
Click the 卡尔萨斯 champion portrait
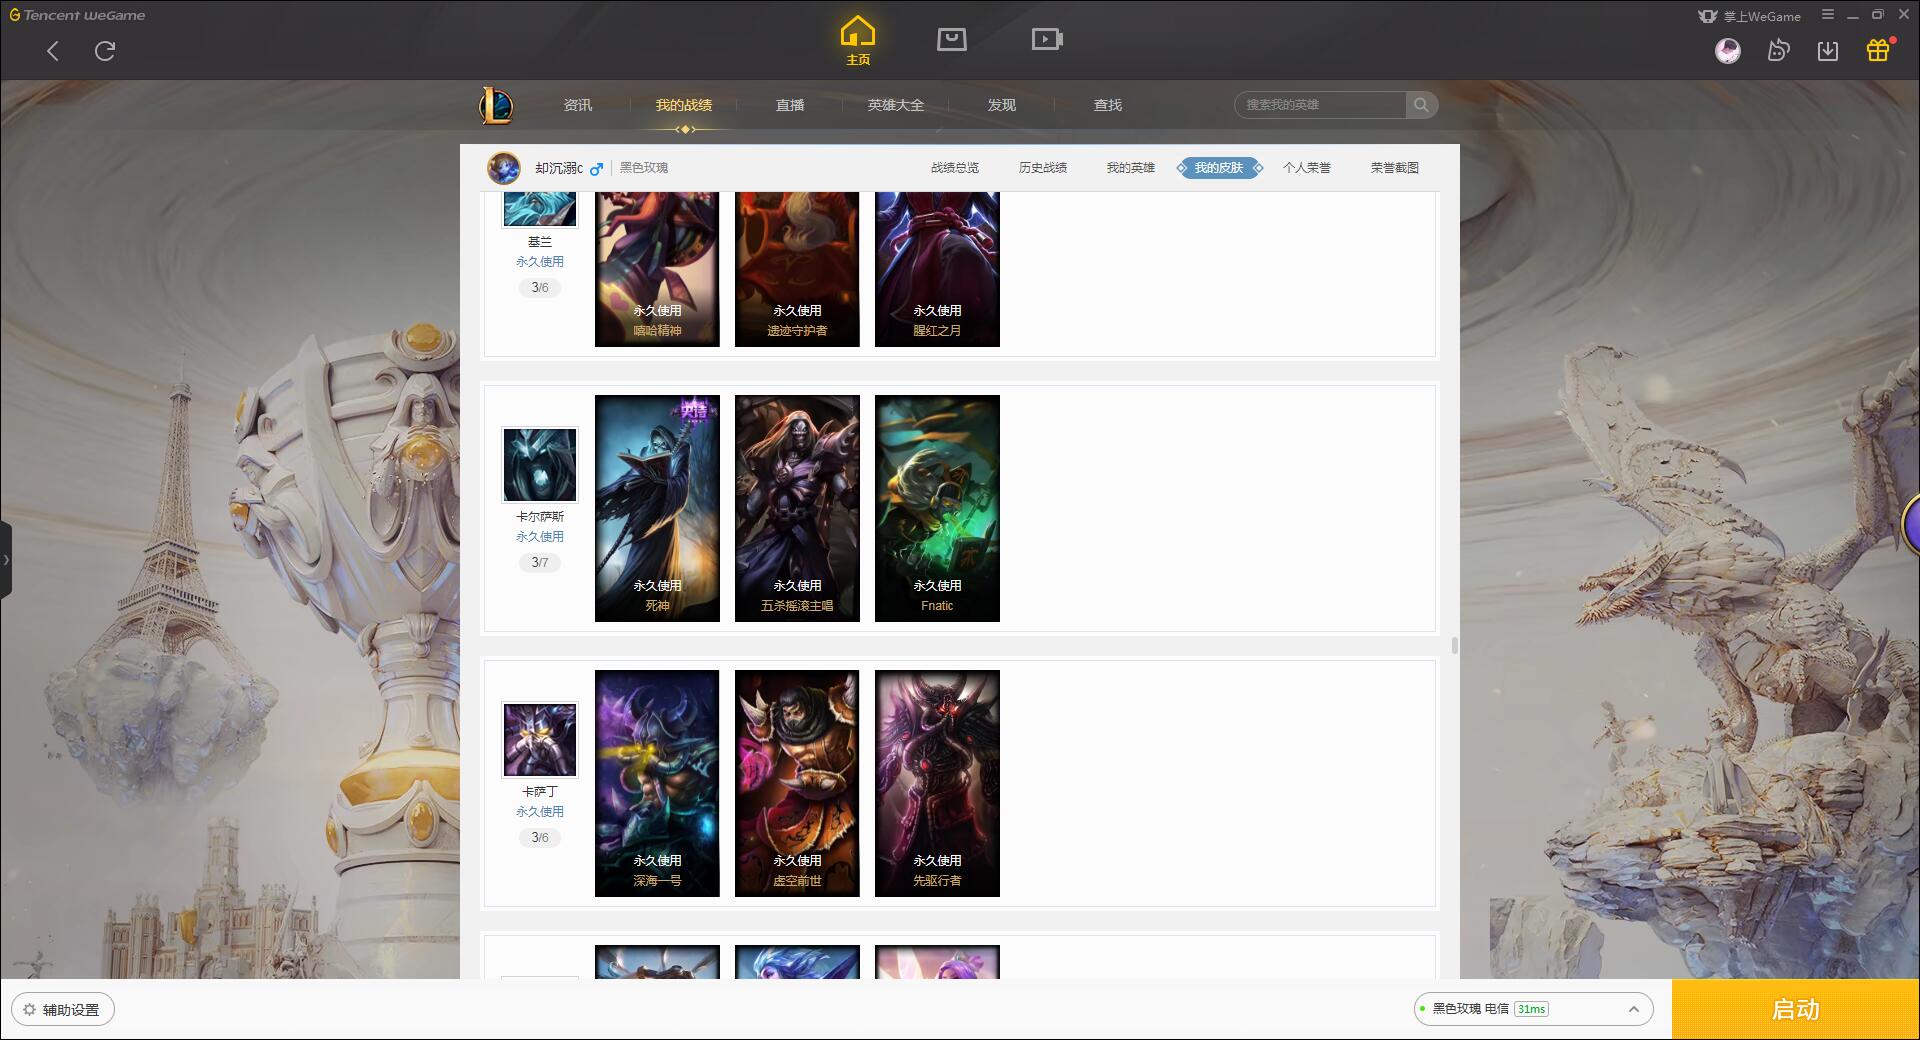click(x=540, y=465)
